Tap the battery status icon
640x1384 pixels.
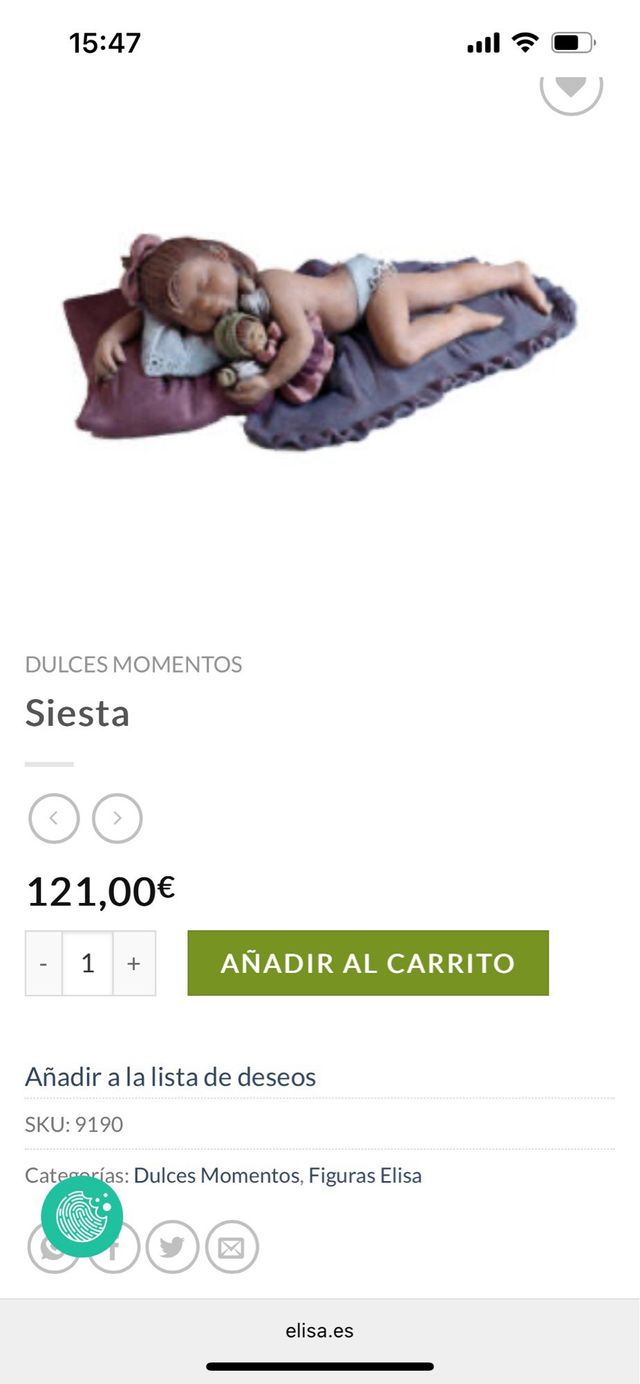coord(573,43)
